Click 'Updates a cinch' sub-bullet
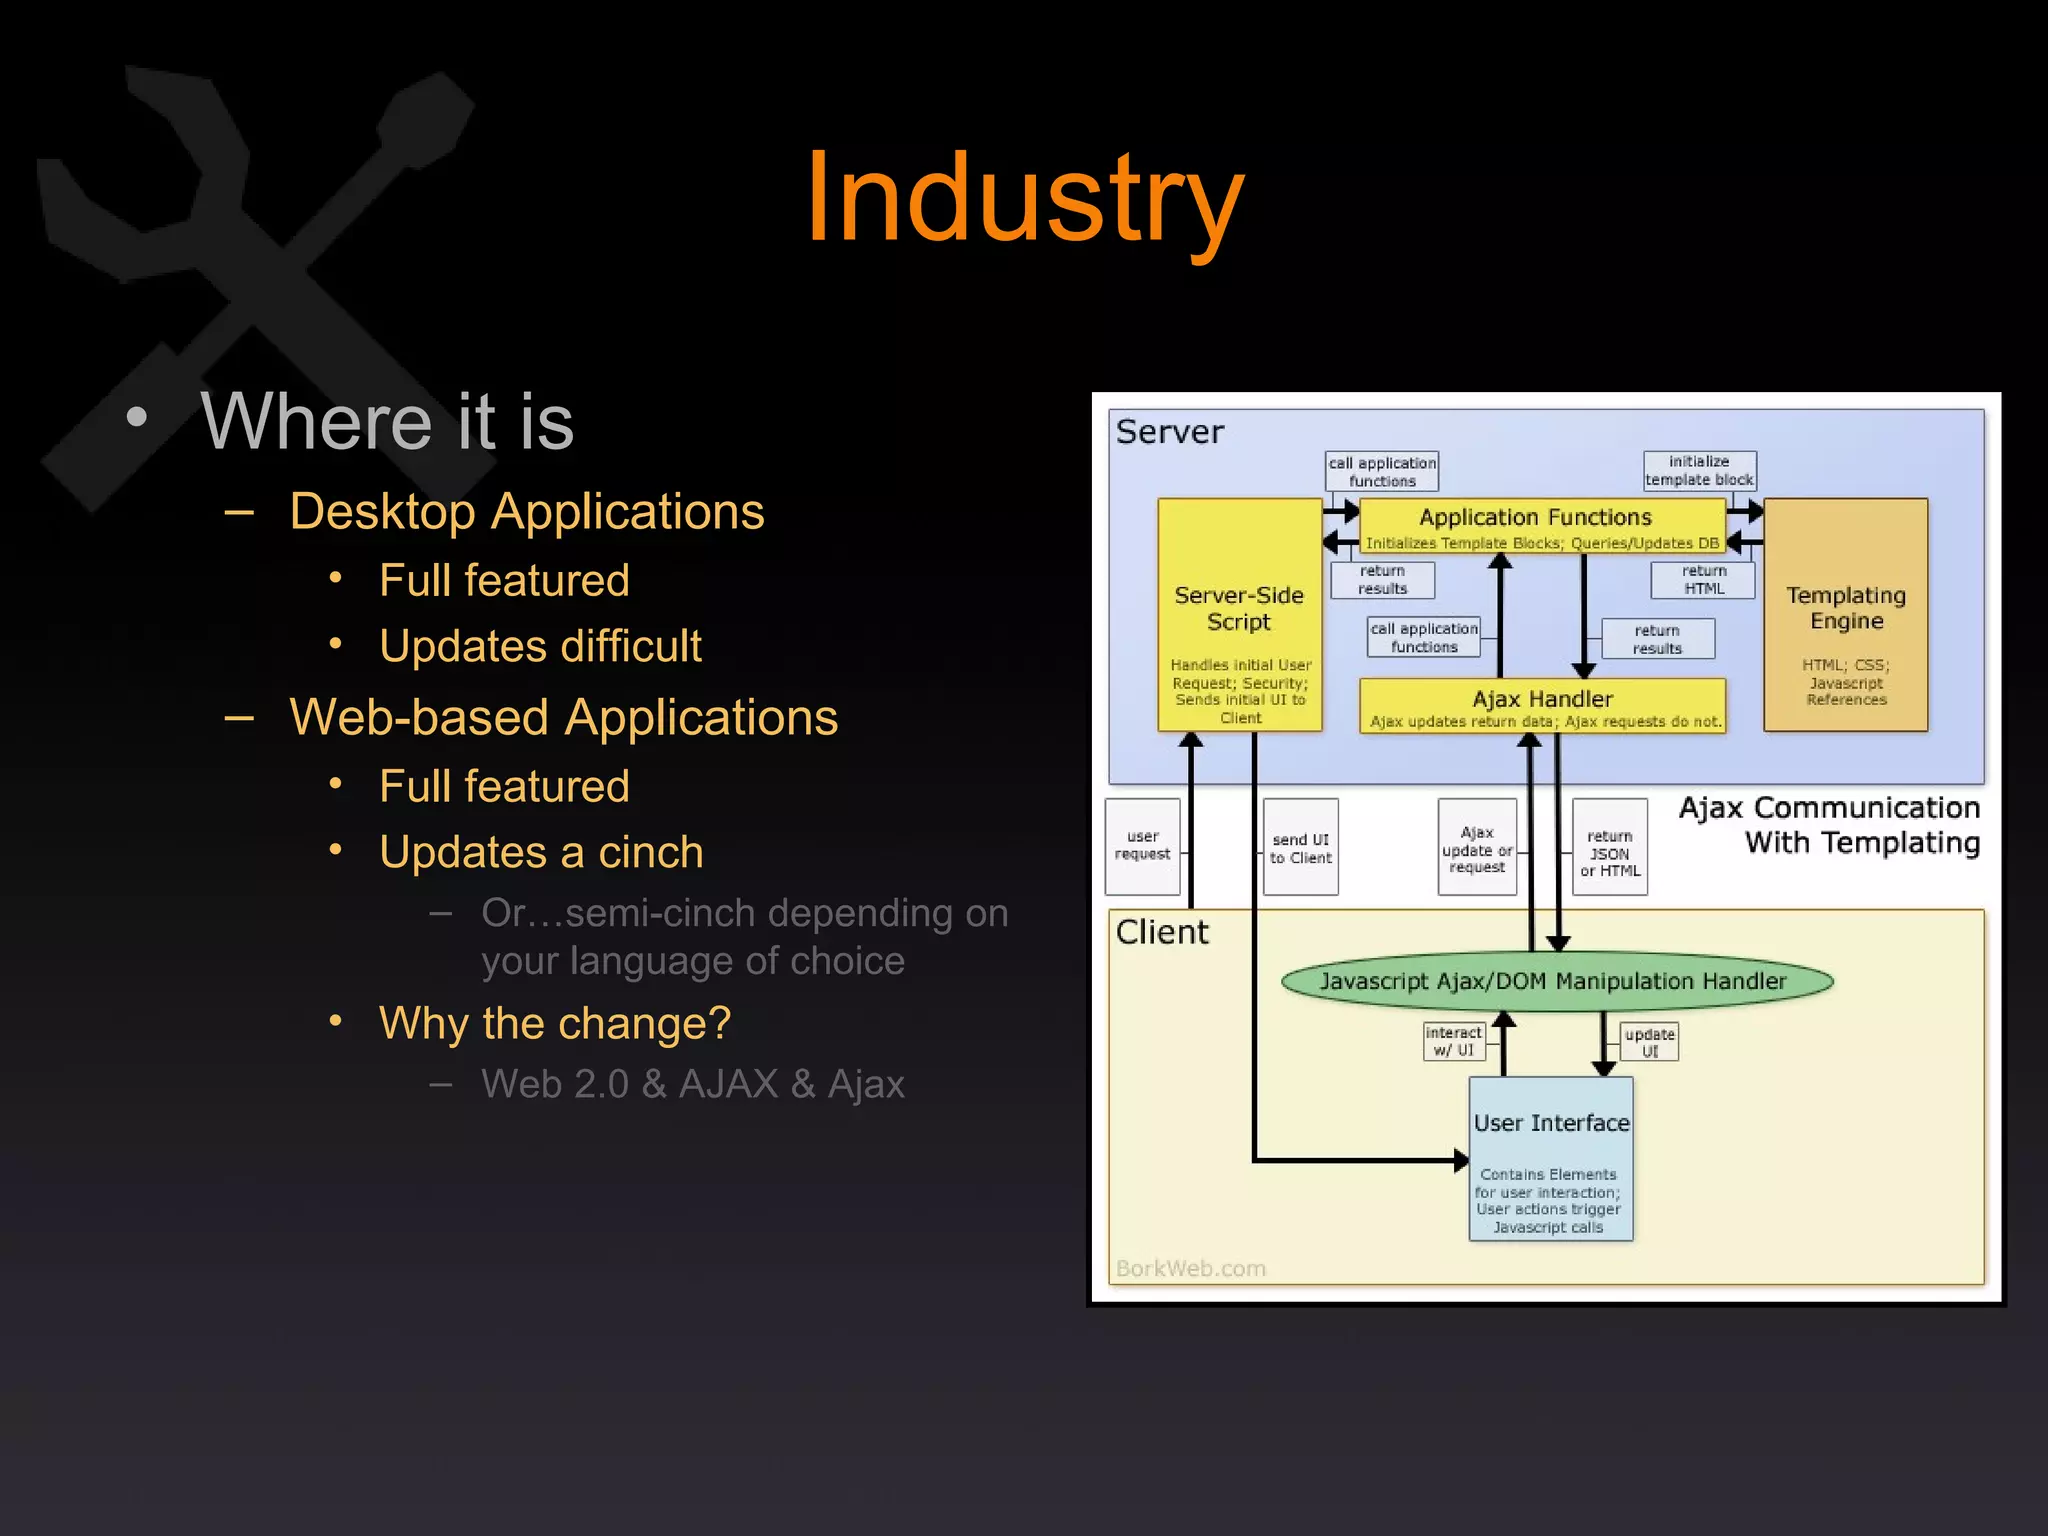The width and height of the screenshot is (2048, 1536). 541,853
